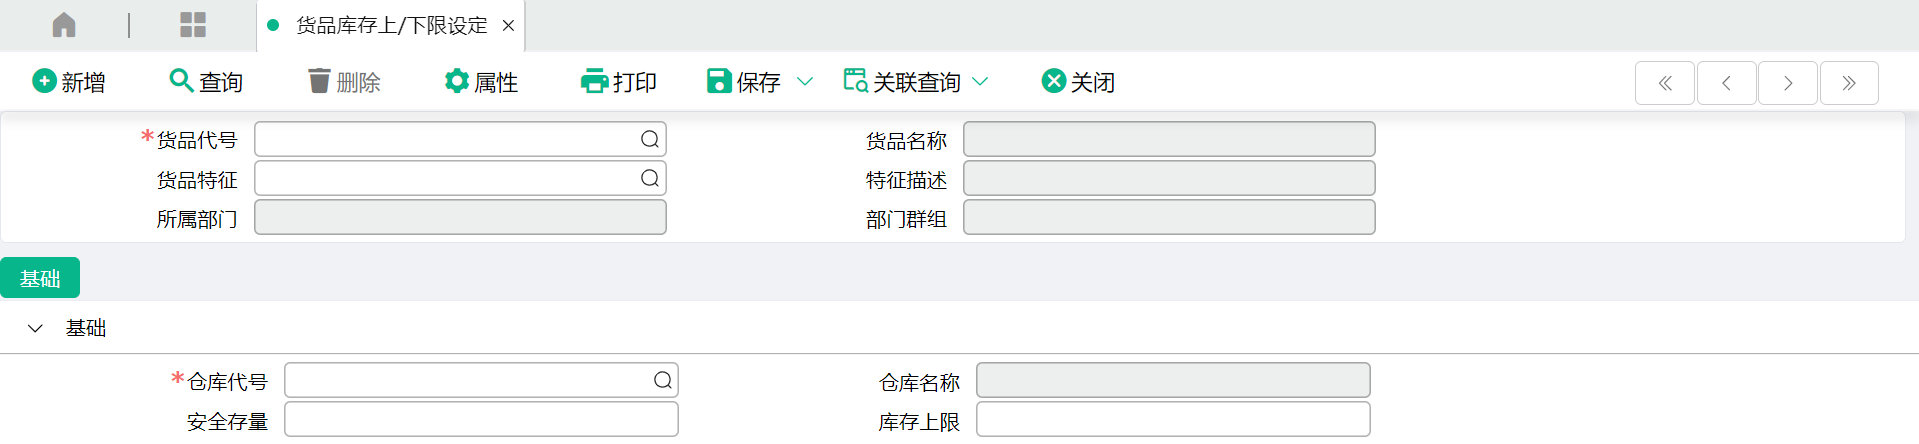This screenshot has width=1919, height=444.
Task: Click the 安全存量 input field
Action: point(481,419)
